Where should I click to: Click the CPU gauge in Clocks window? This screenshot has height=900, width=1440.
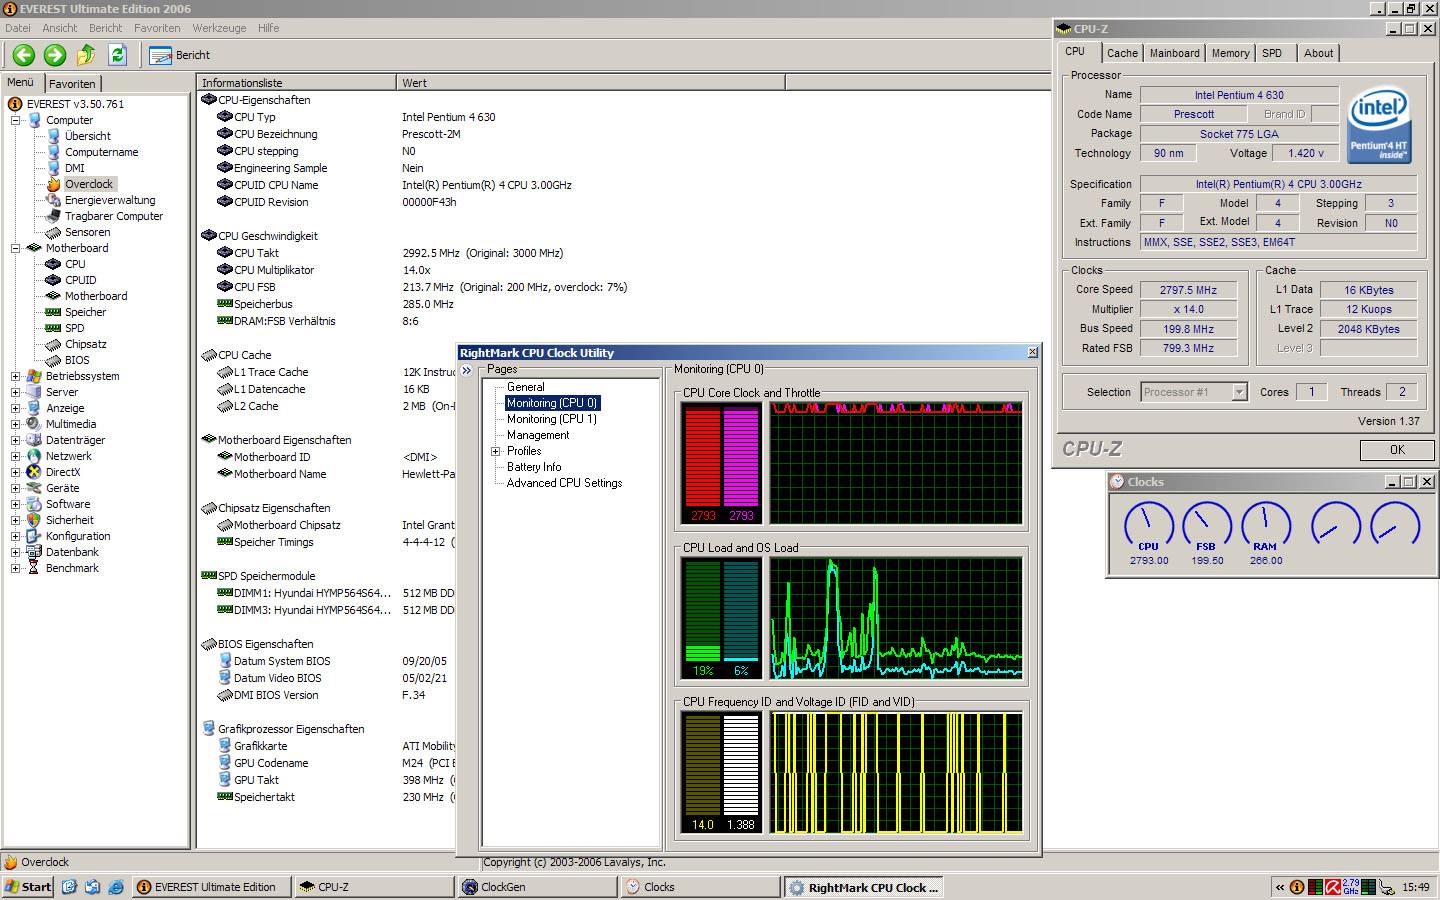1148,524
